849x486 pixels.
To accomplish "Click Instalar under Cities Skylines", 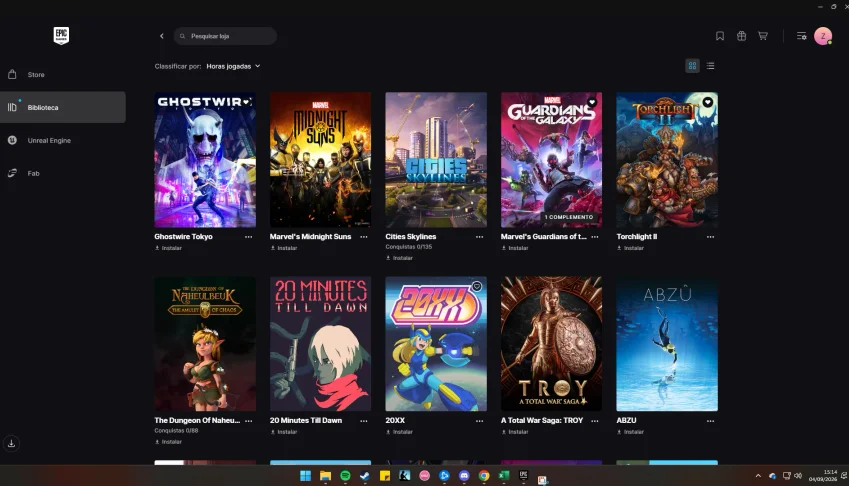I will 399,258.
